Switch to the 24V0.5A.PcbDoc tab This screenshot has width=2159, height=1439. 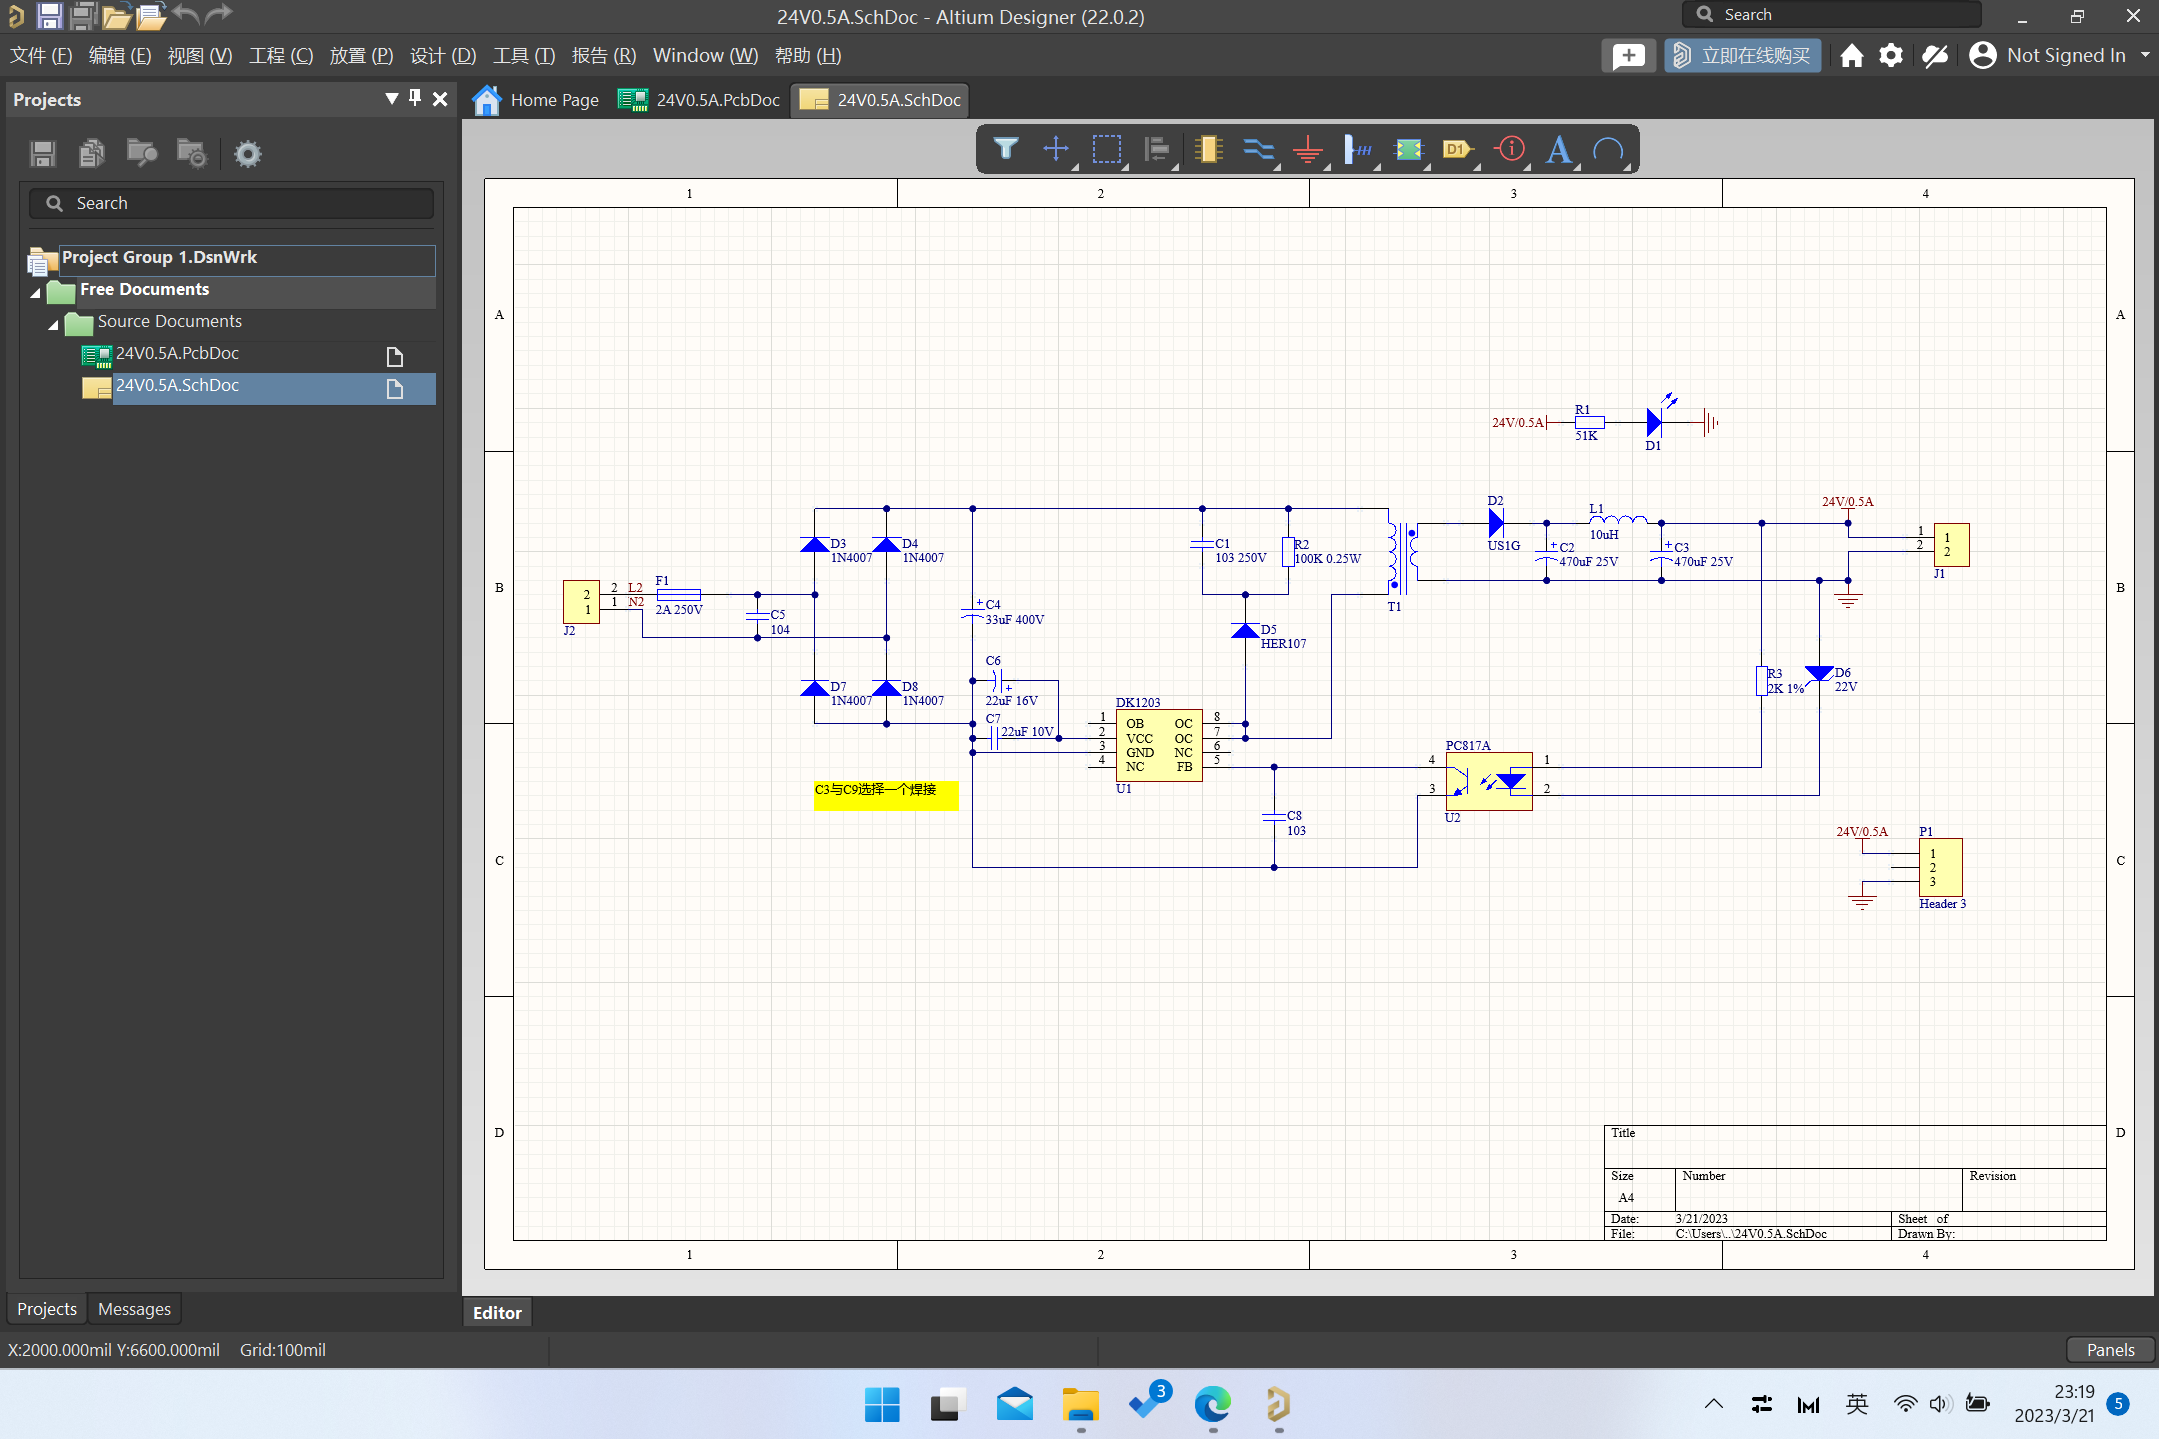pos(699,100)
